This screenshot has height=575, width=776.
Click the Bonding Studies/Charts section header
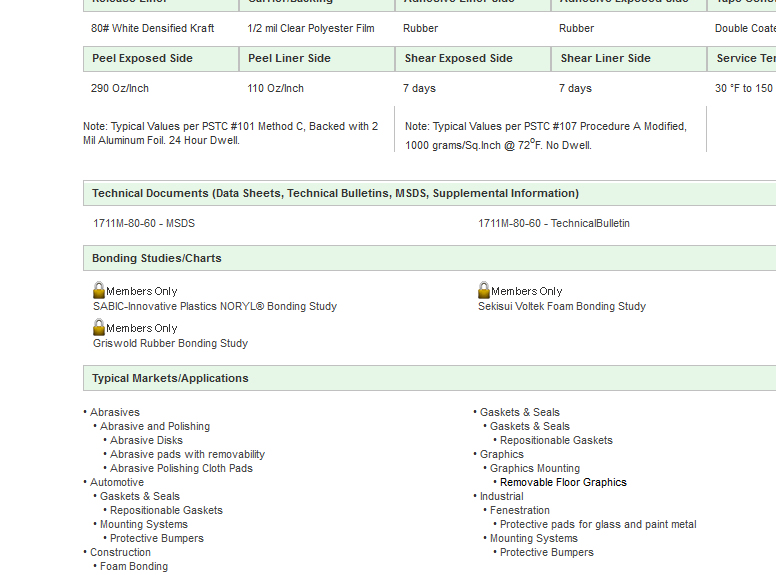[x=157, y=258]
